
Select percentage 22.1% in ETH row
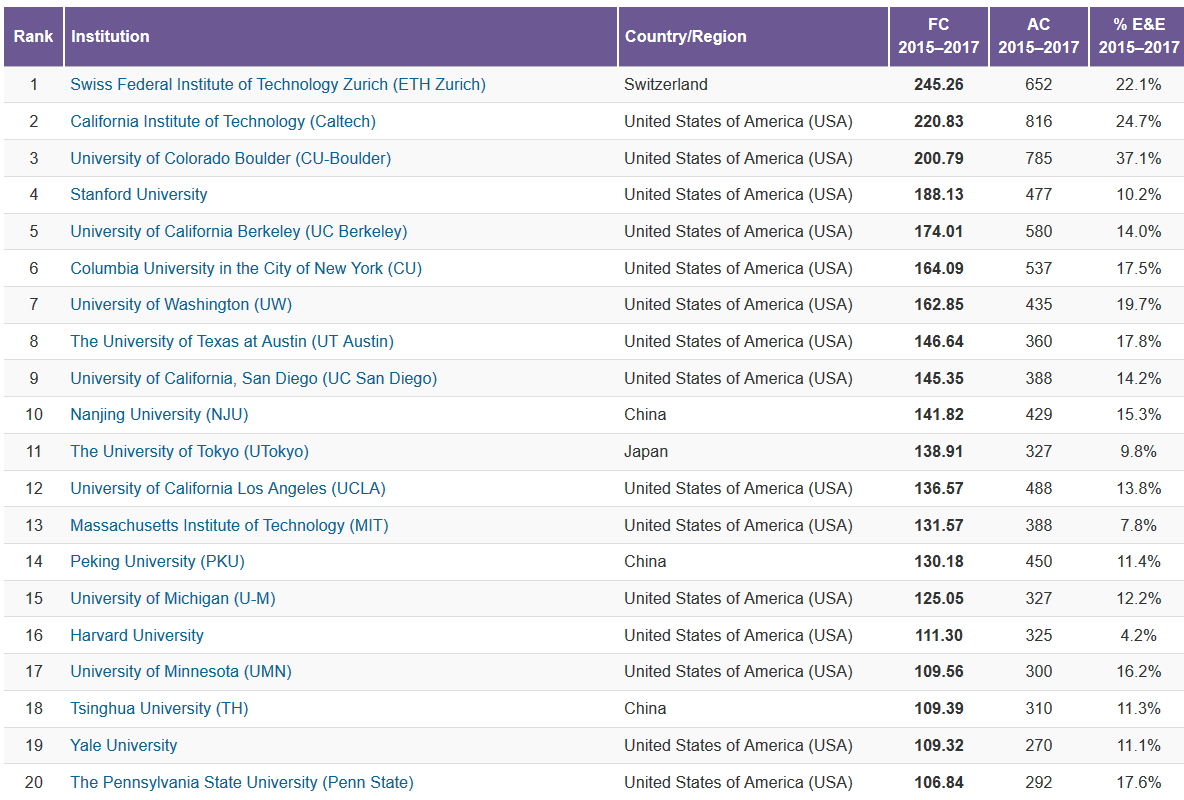click(x=1139, y=85)
